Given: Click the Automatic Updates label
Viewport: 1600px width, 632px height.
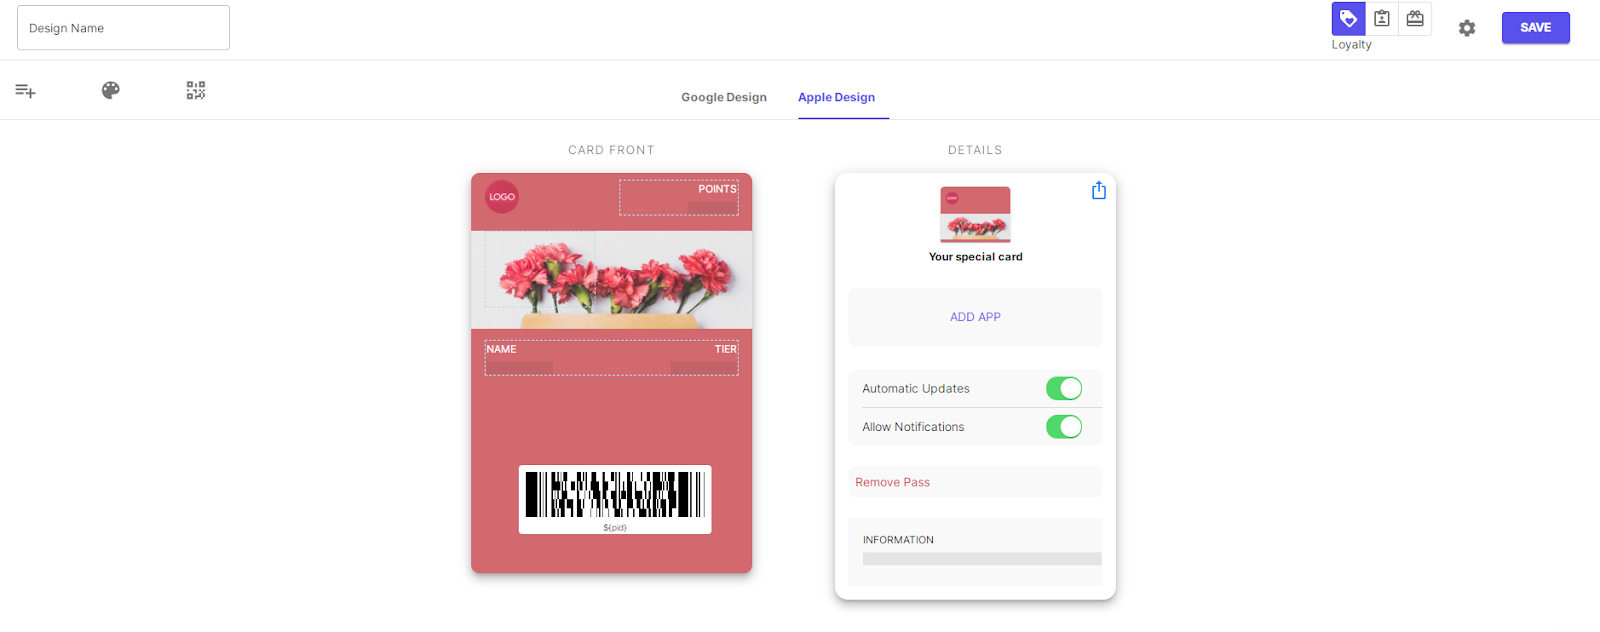Looking at the screenshot, I should (916, 389).
